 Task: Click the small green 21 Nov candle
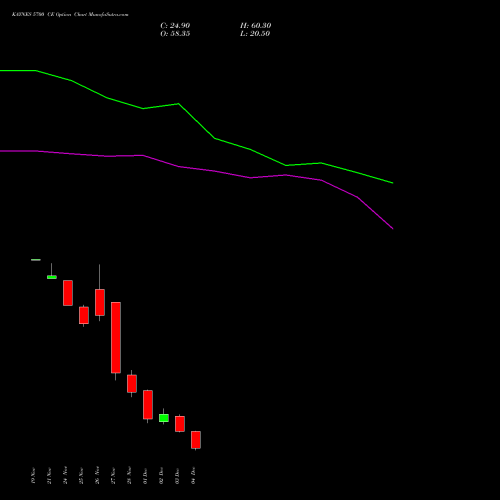(x=52, y=277)
